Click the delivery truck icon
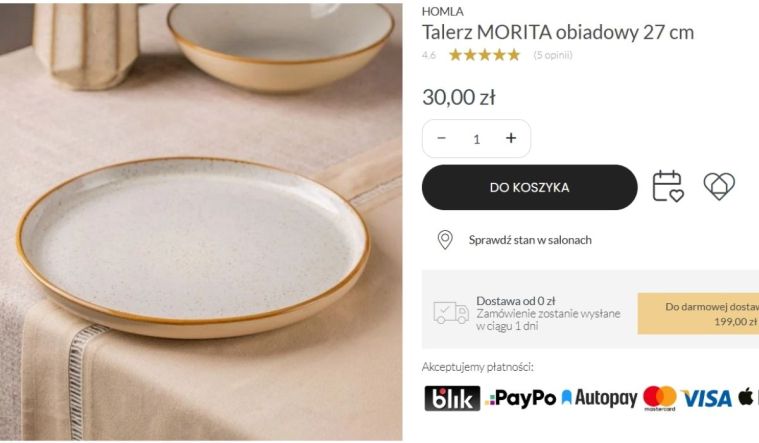This screenshot has width=759, height=443. point(451,313)
